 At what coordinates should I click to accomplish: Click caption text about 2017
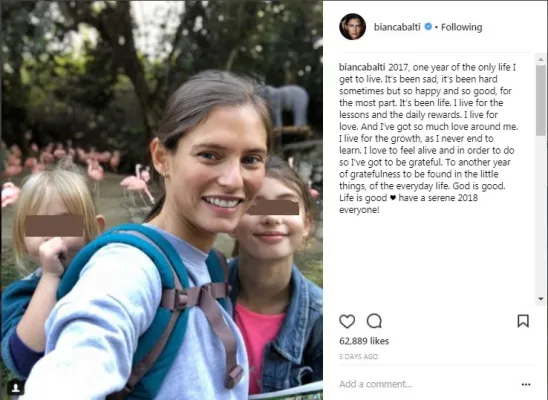click(427, 138)
